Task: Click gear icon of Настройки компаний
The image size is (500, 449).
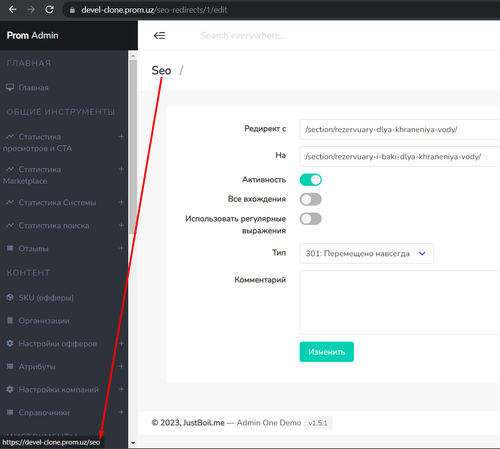Action: [10, 389]
